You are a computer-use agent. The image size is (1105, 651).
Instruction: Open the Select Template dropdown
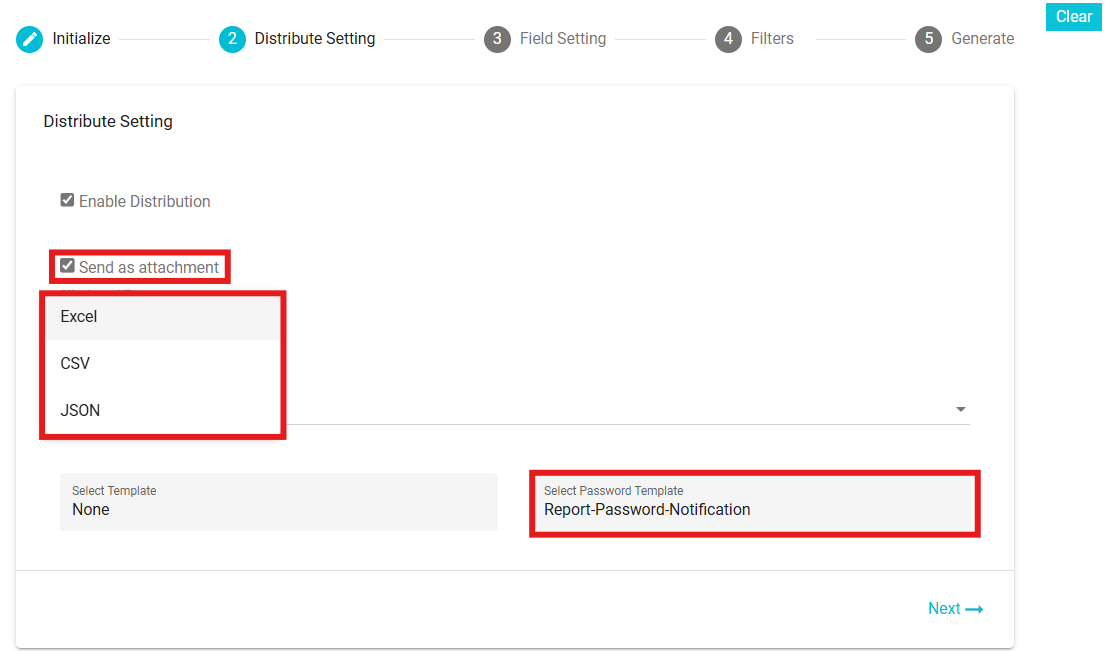pos(279,502)
